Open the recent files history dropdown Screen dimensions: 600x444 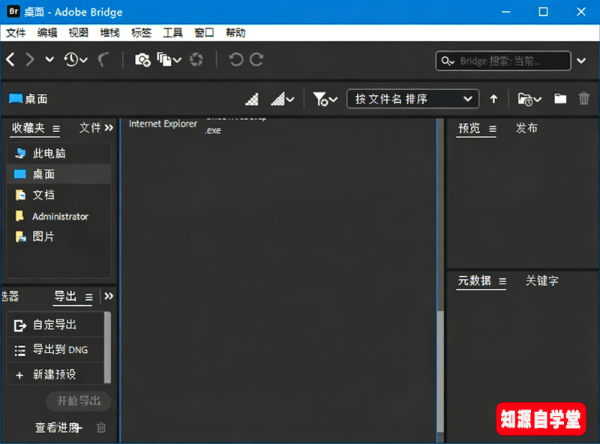tap(76, 60)
